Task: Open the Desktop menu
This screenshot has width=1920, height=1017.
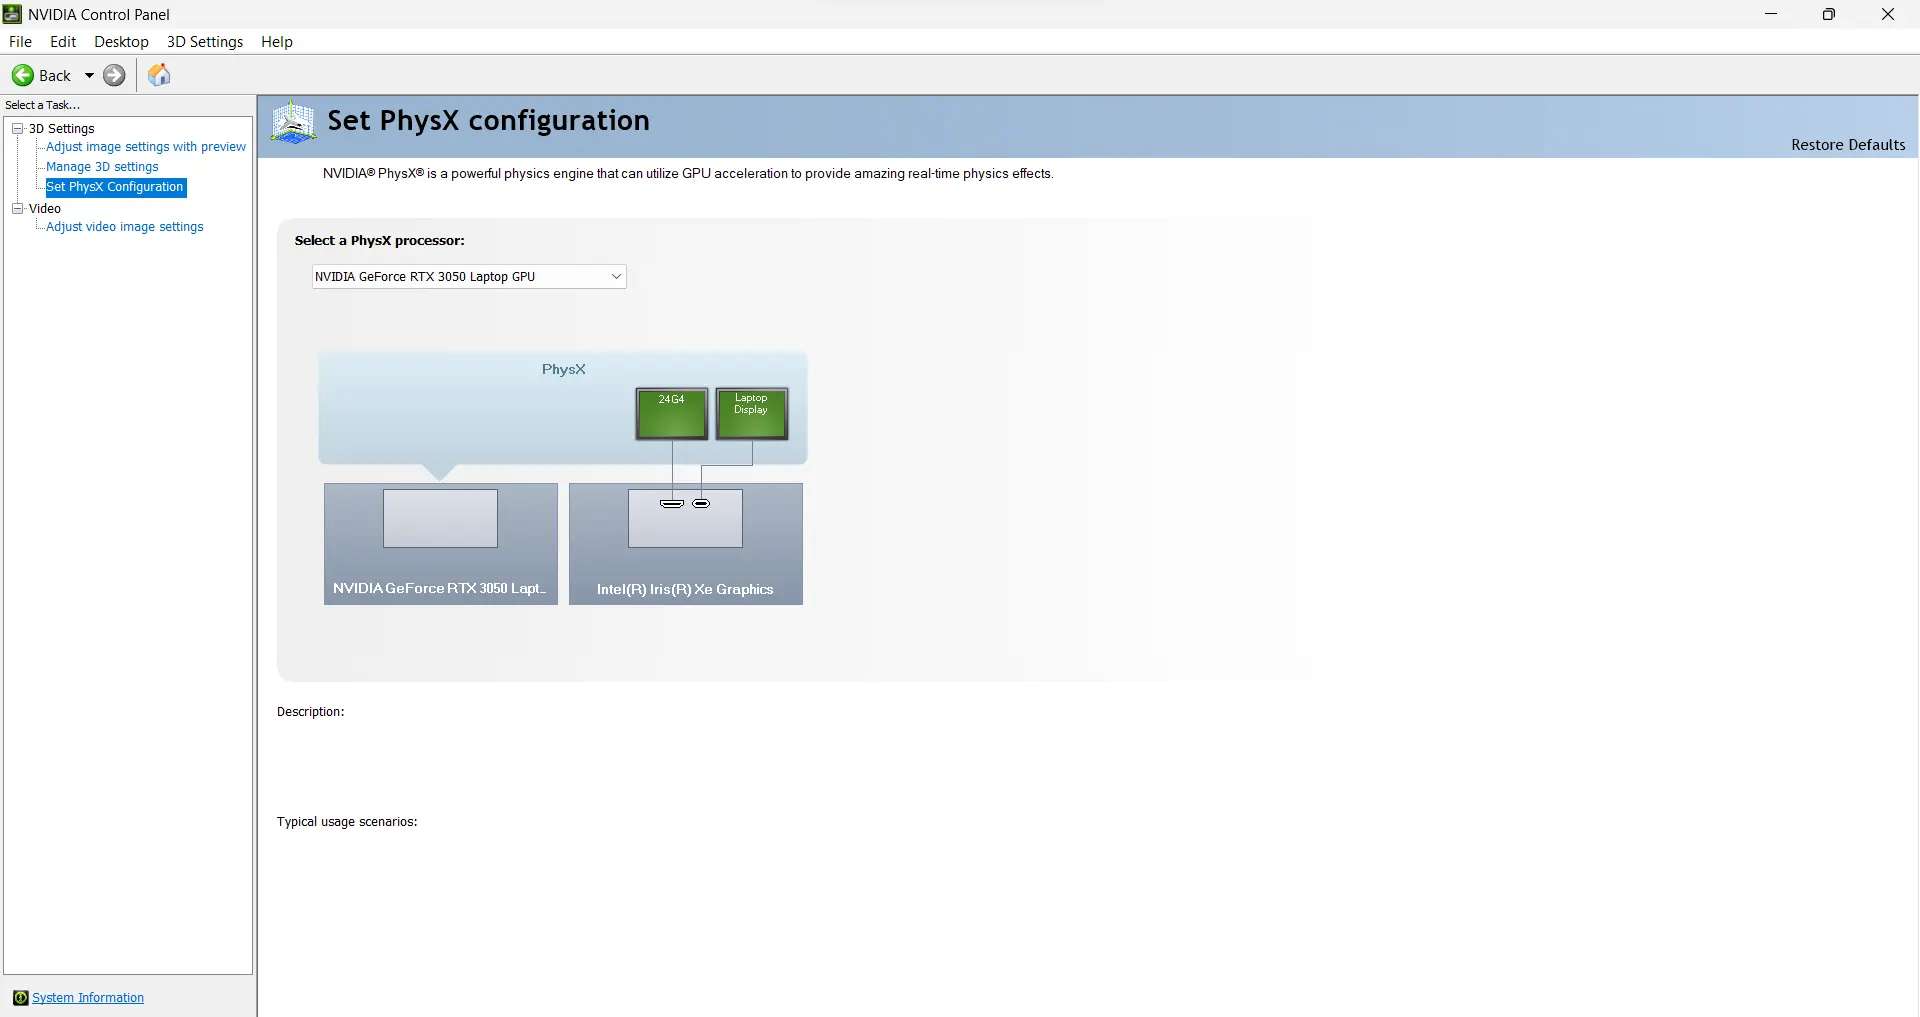Action: [121, 42]
